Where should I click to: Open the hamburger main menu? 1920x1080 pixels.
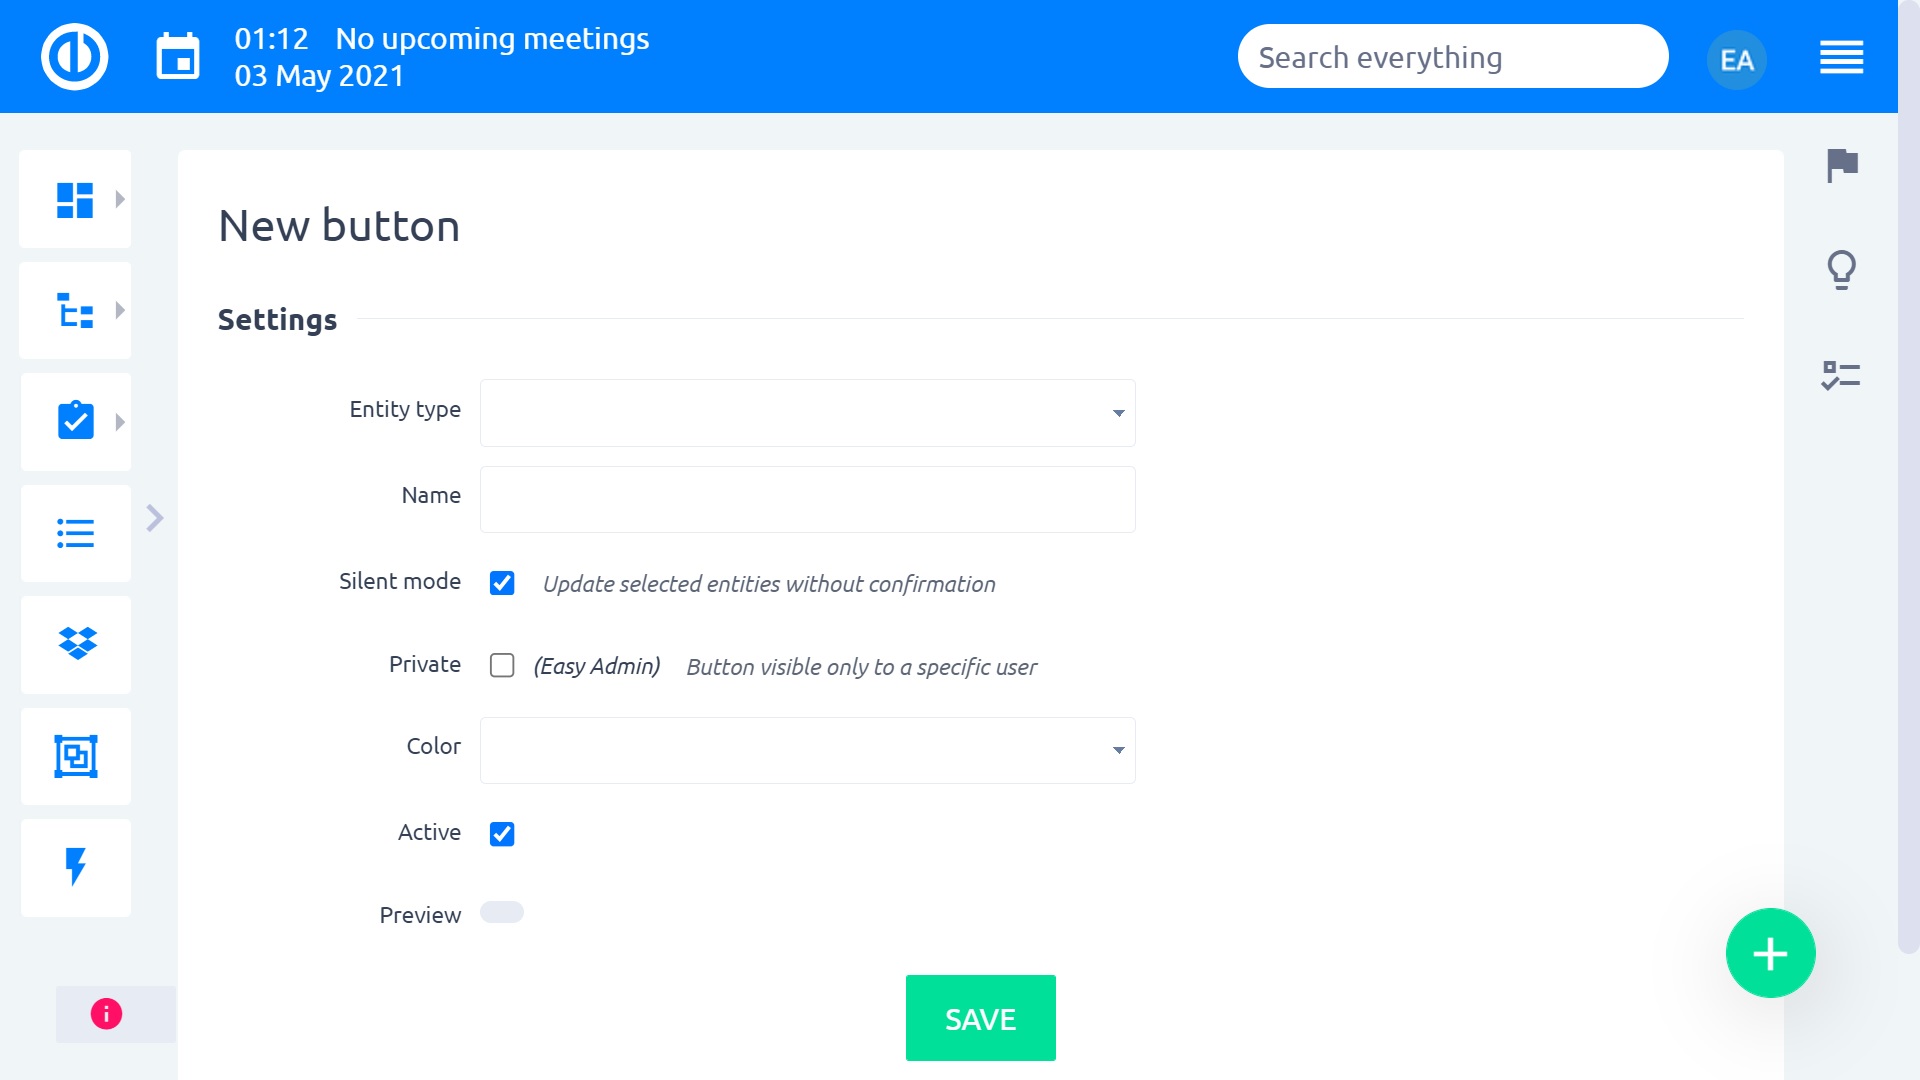pos(1841,57)
